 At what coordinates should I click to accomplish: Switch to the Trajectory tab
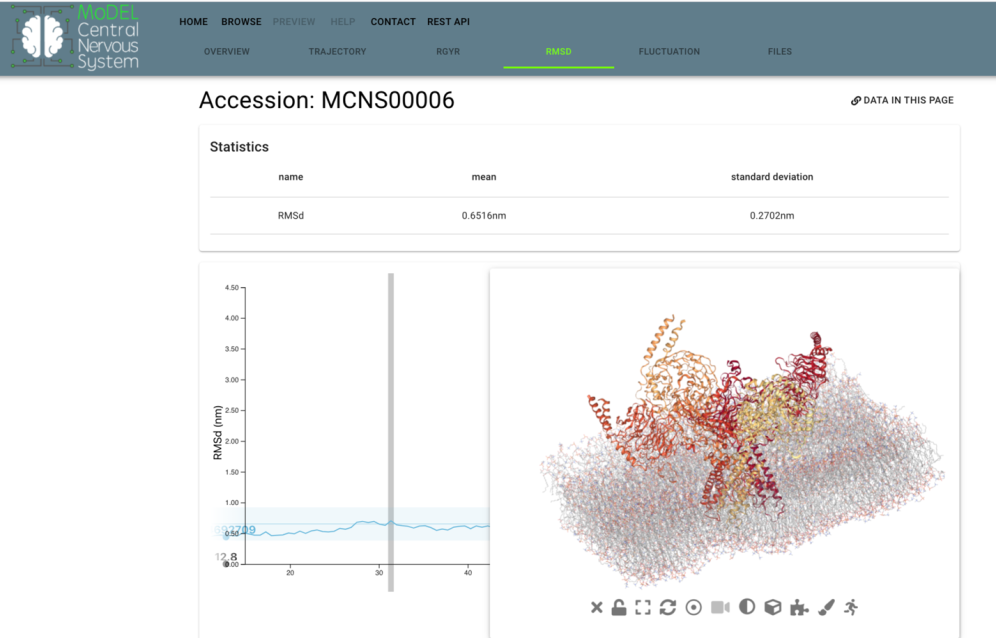(x=337, y=52)
